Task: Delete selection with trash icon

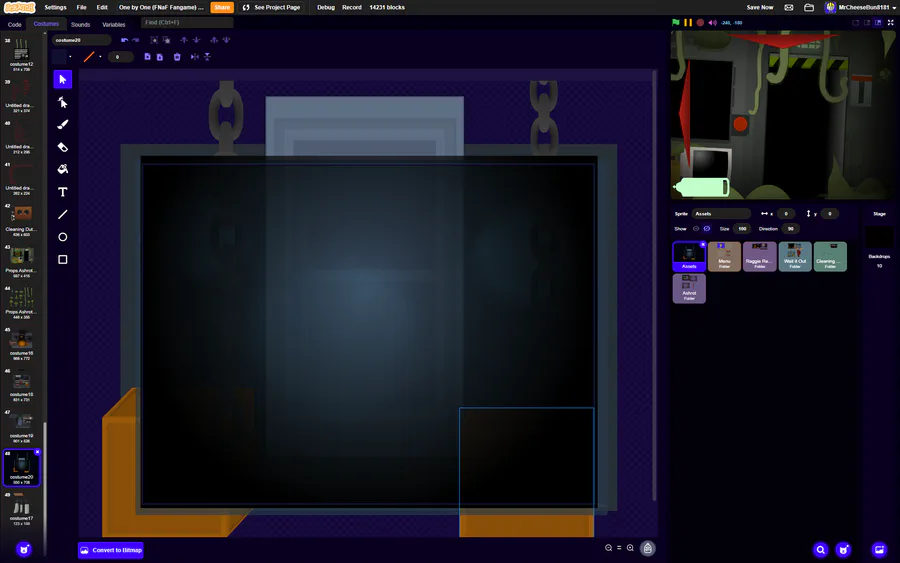Action: pyautogui.click(x=177, y=57)
